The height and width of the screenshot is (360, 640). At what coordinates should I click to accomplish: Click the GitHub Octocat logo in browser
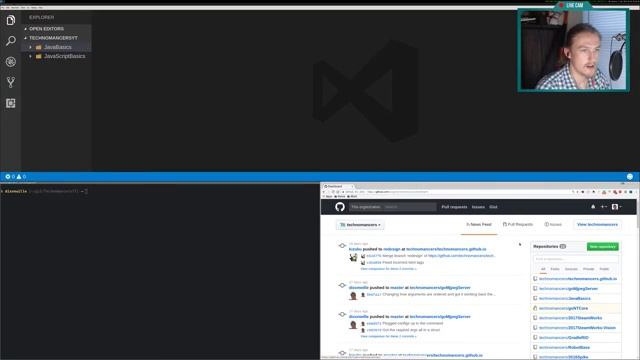click(x=340, y=207)
